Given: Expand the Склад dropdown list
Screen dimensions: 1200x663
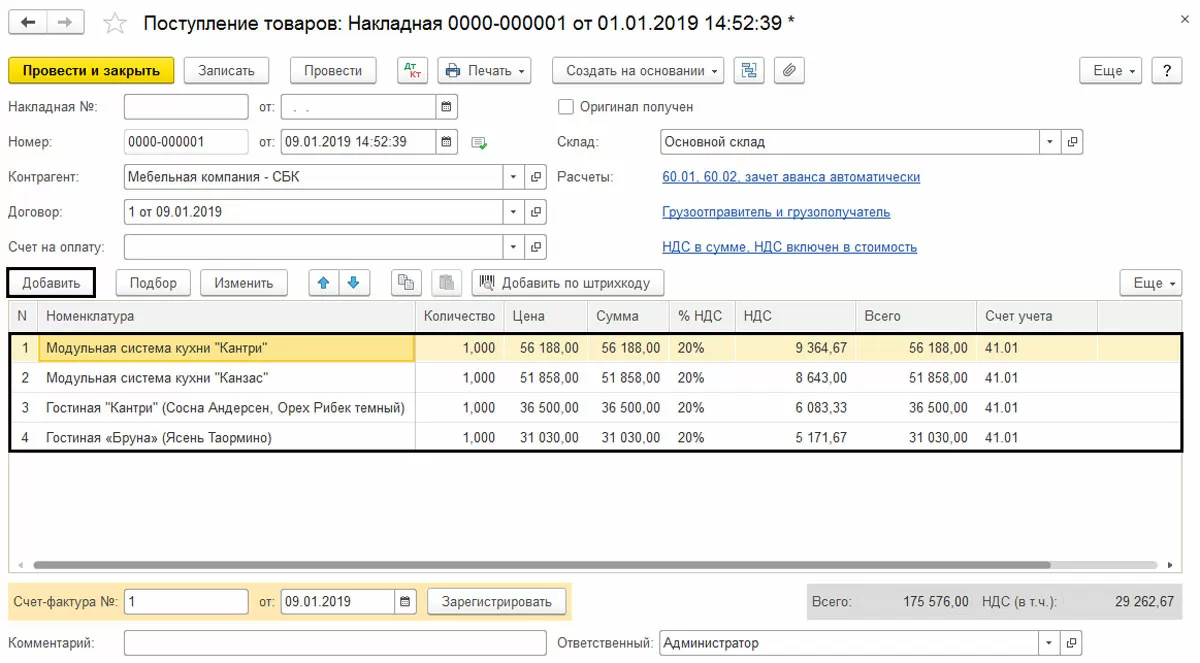Looking at the screenshot, I should point(1049,142).
